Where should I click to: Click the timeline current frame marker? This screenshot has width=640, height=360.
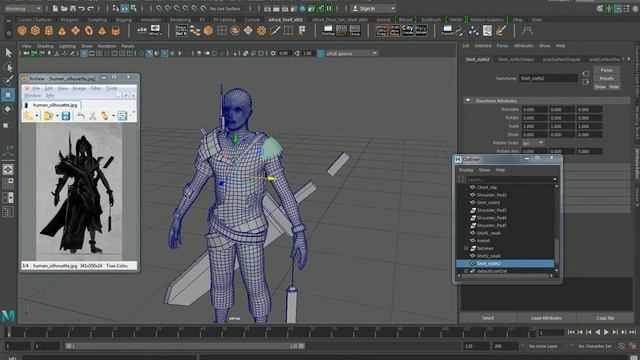coord(9,332)
